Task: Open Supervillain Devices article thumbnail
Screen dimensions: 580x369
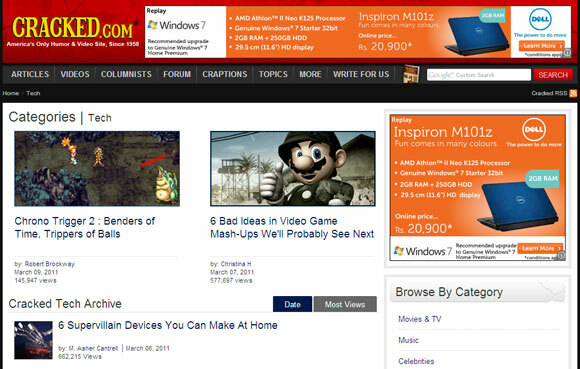Action: click(33, 340)
